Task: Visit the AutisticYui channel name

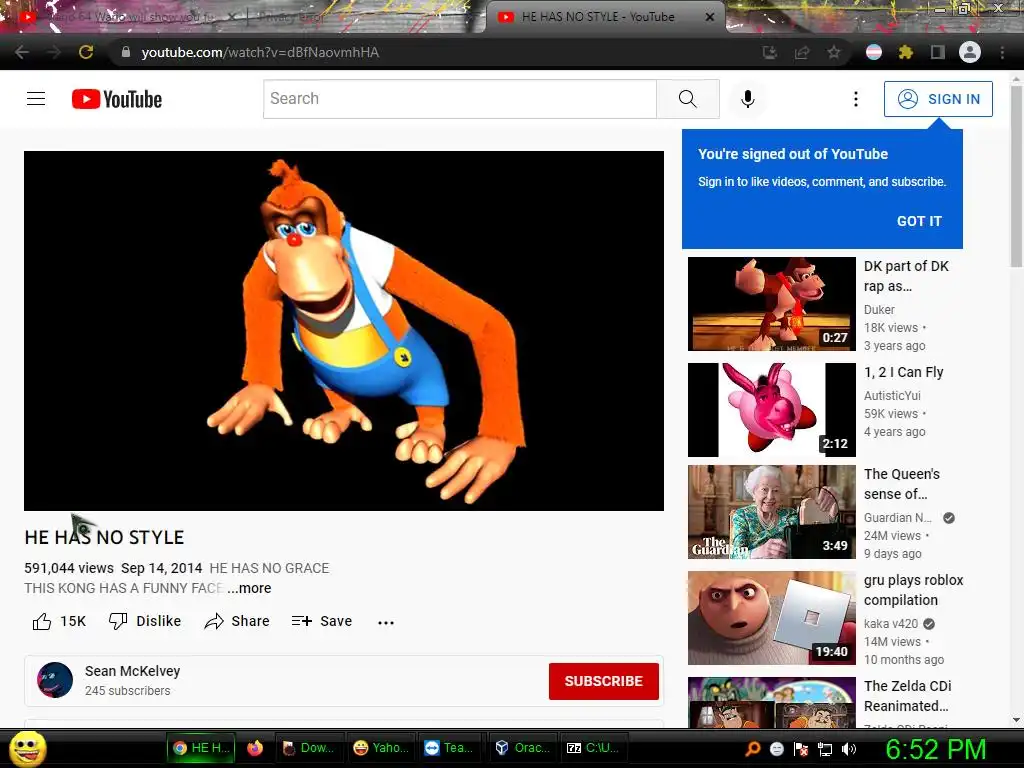Action: (x=892, y=395)
